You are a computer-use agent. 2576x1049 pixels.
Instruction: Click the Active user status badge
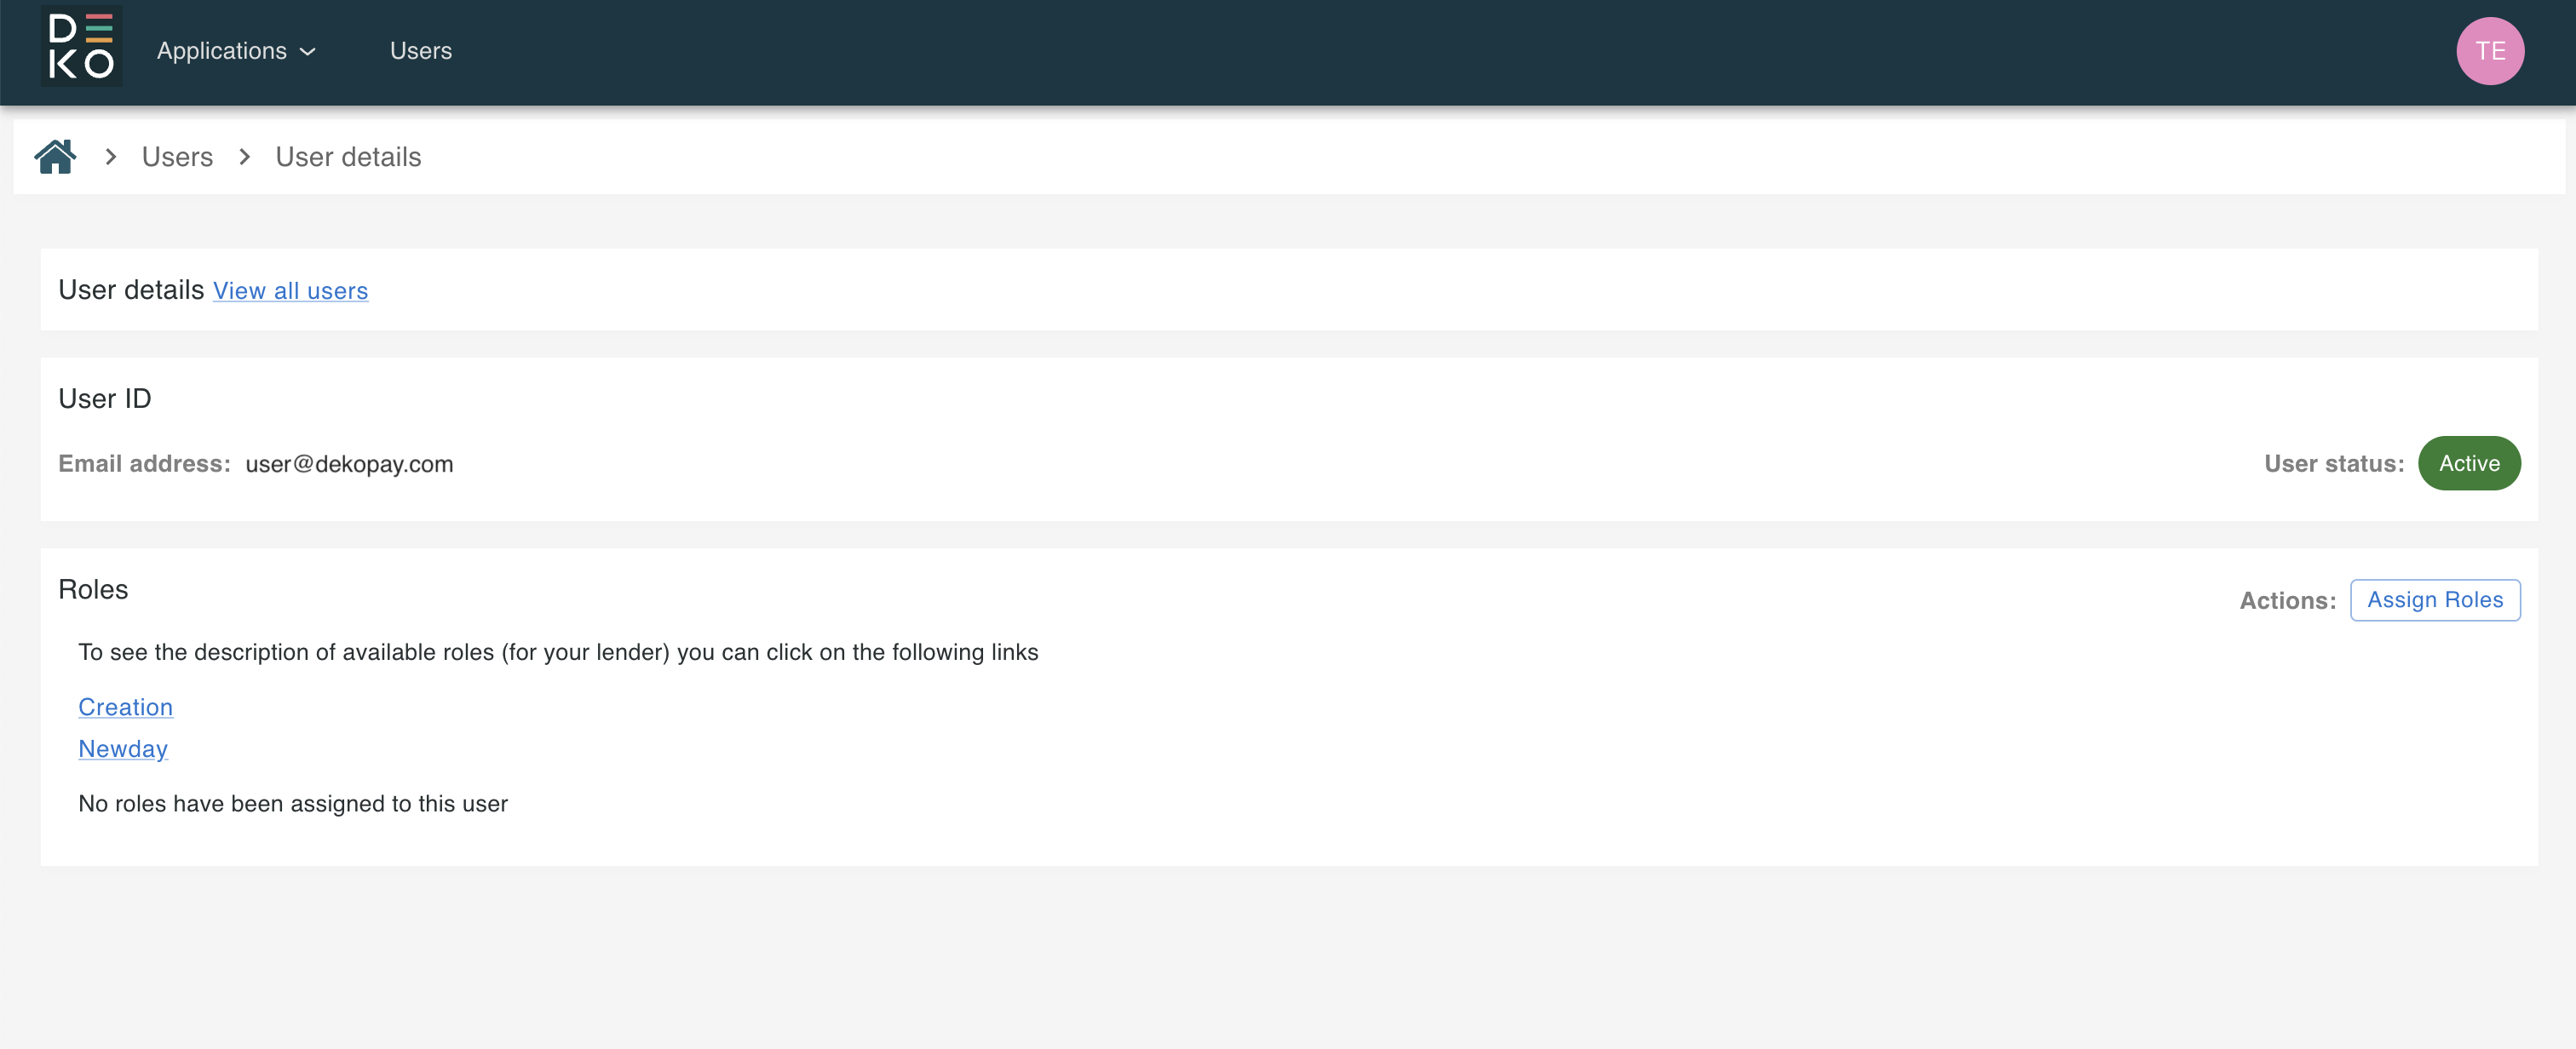(x=2468, y=463)
